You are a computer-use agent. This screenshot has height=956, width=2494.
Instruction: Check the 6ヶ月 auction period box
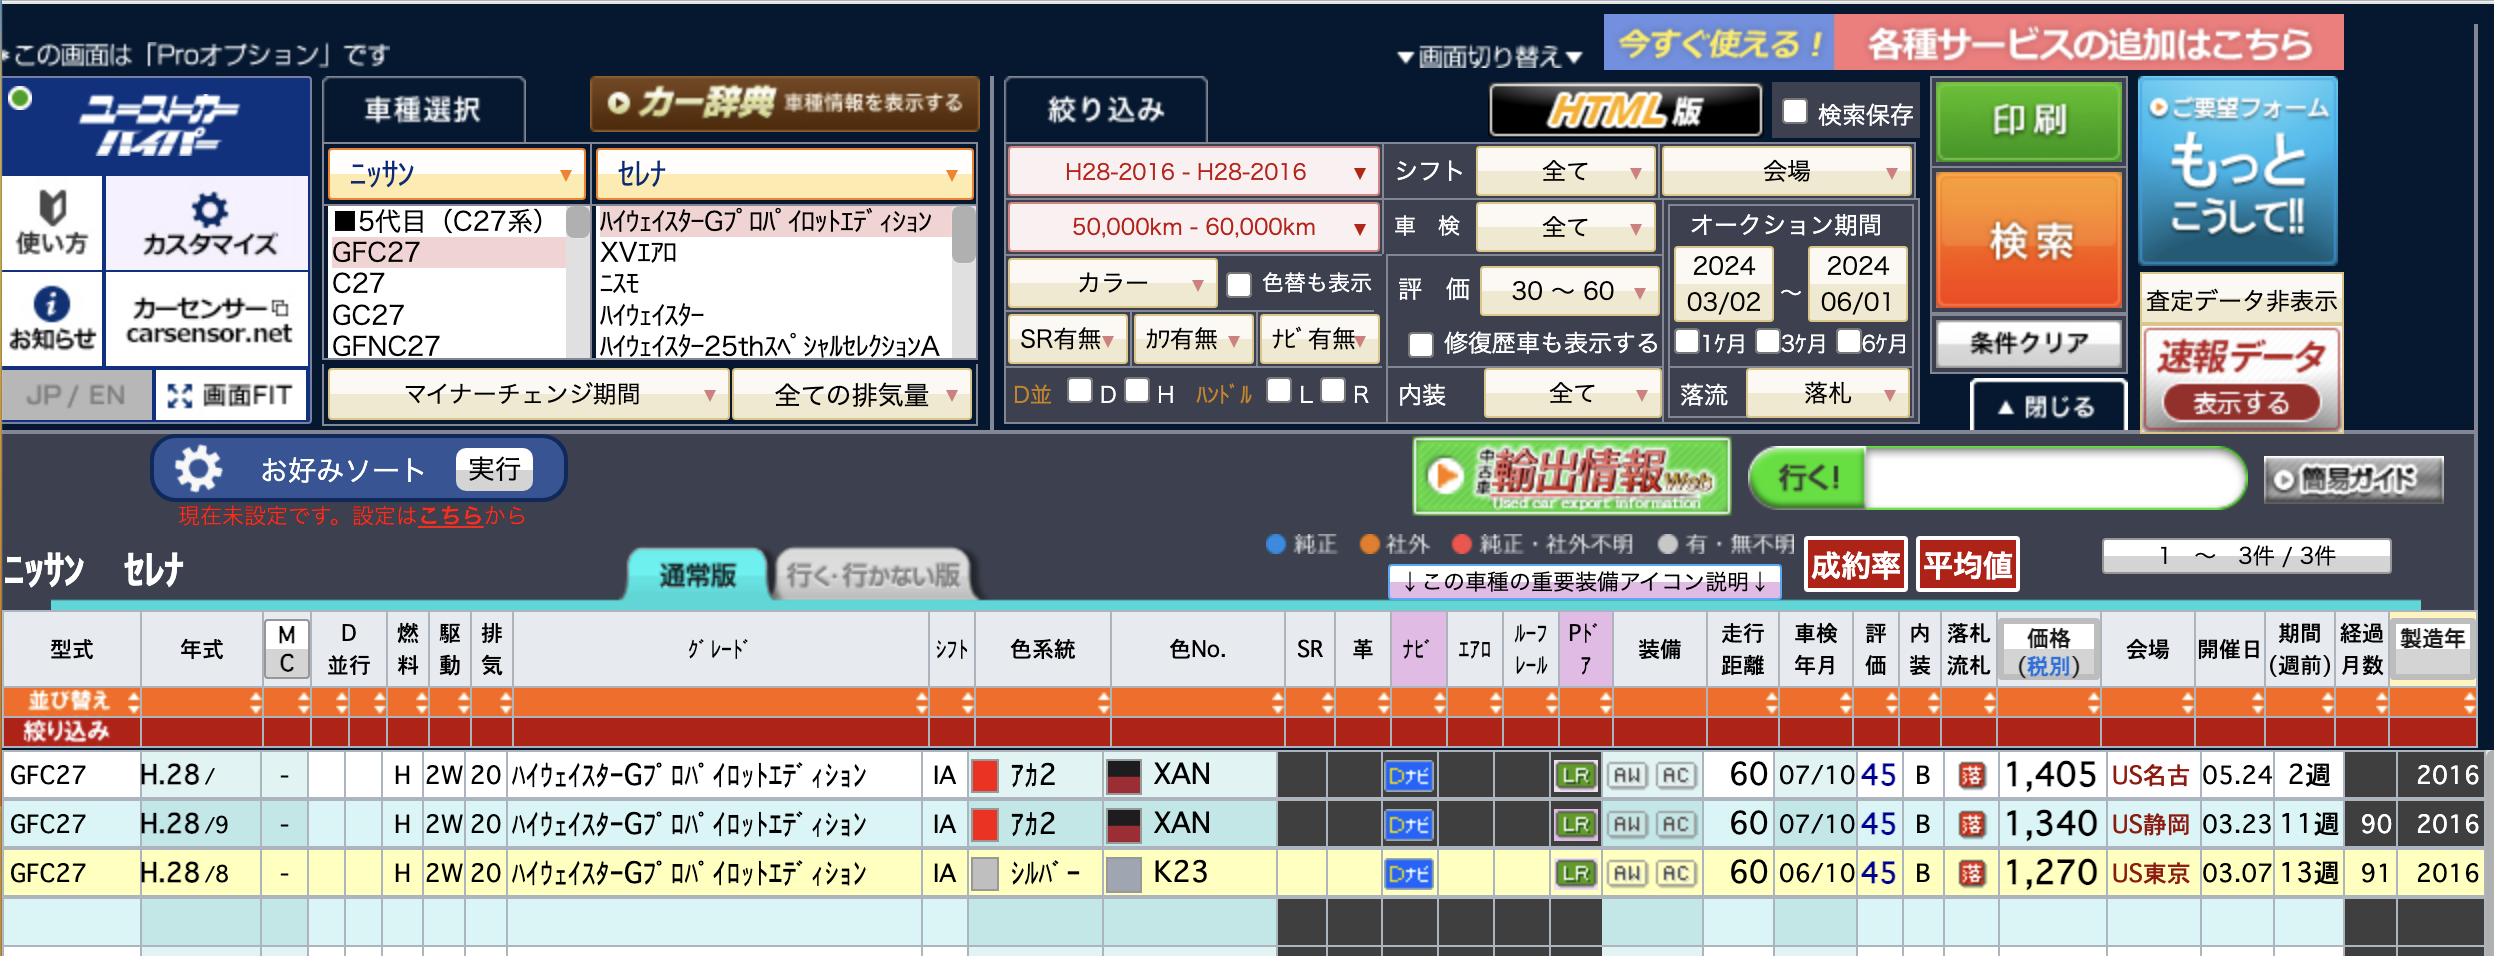click(1848, 342)
